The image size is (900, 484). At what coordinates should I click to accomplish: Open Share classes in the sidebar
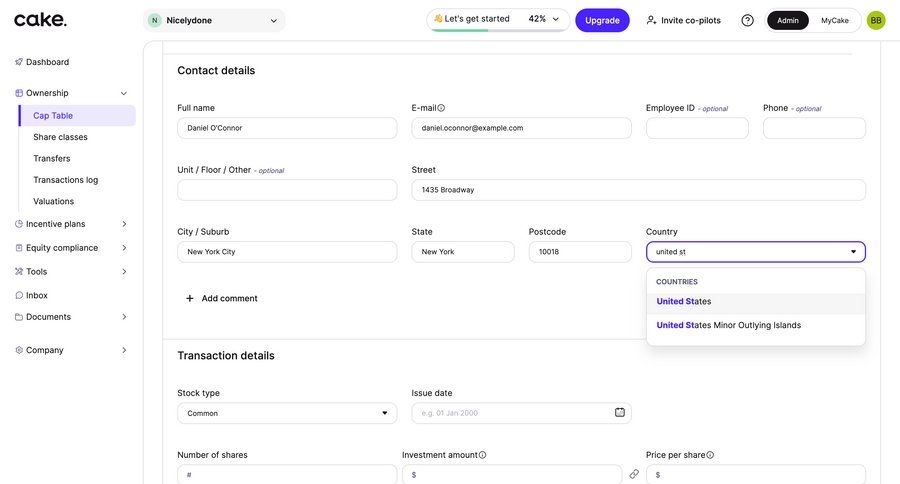(60, 137)
